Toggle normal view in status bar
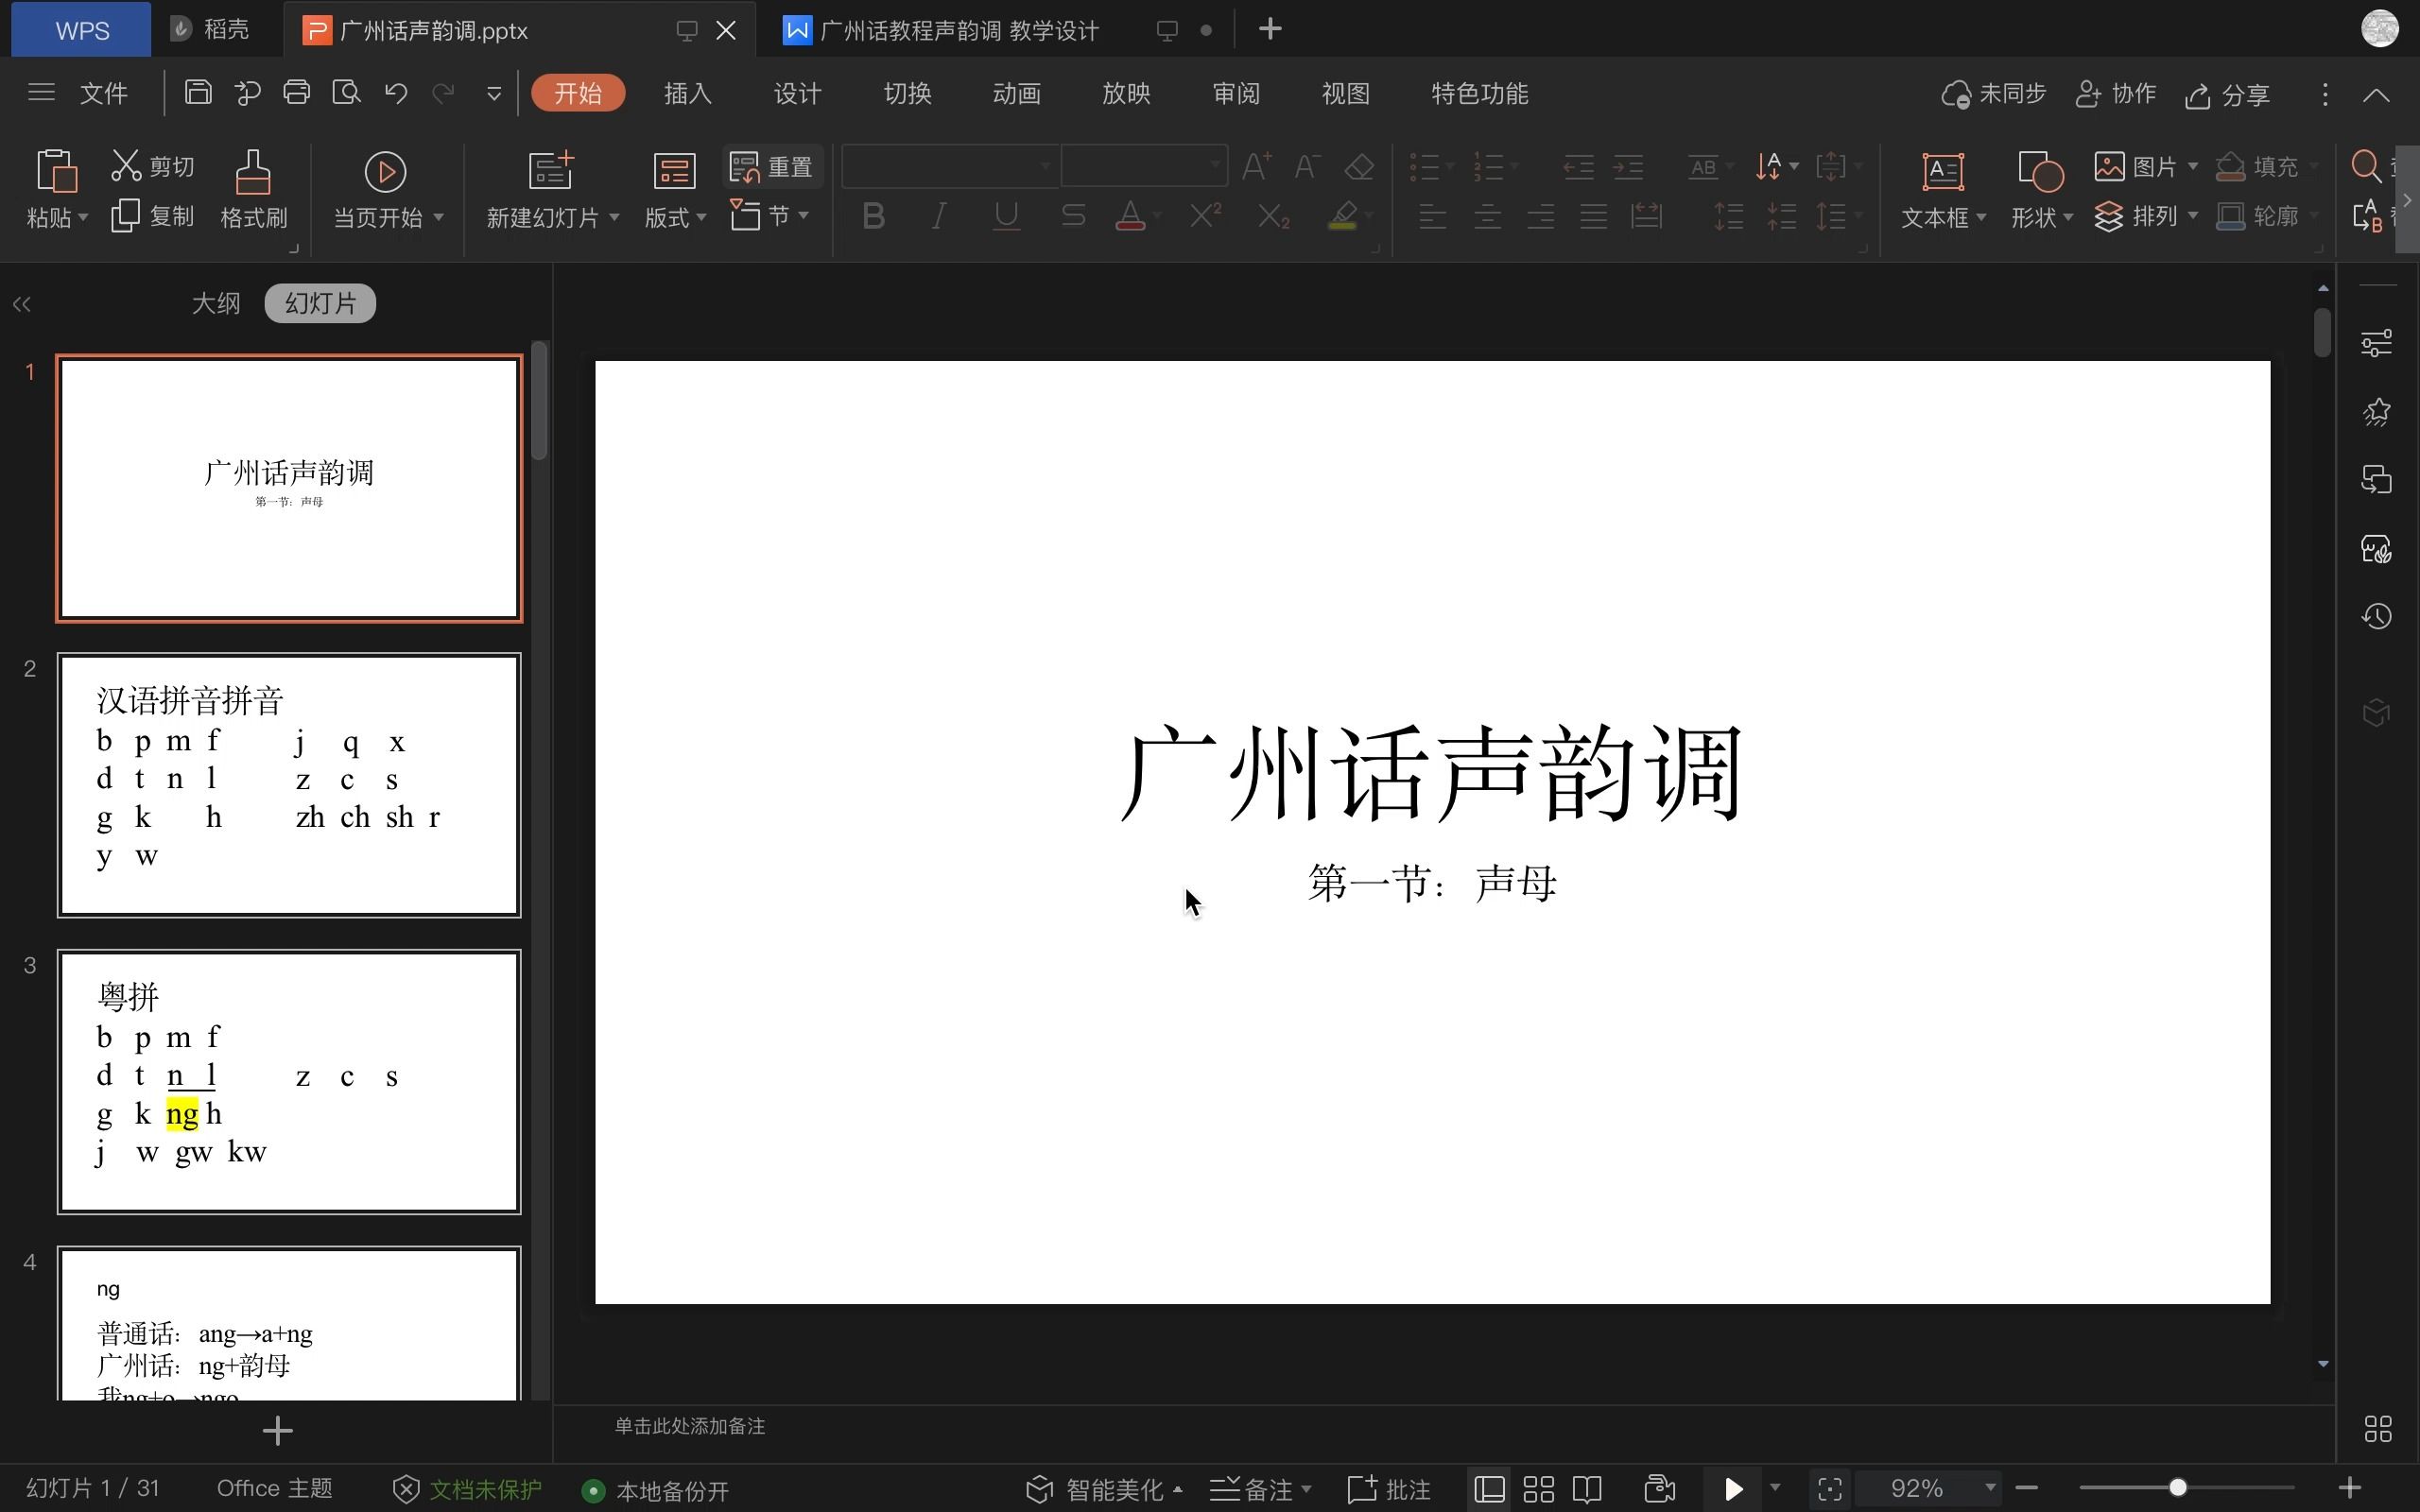Image resolution: width=2420 pixels, height=1512 pixels. coord(1490,1489)
